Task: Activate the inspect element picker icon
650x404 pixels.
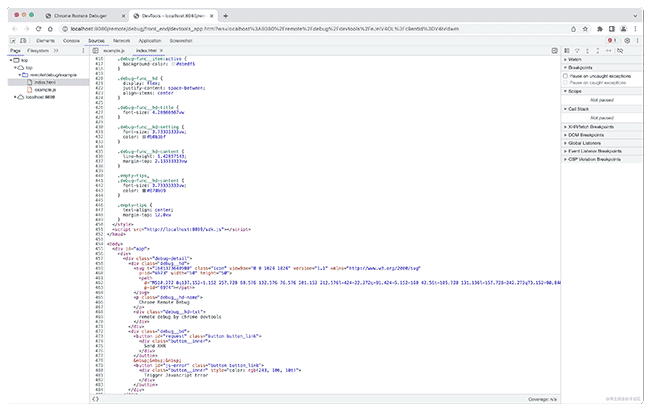Action: [x=13, y=41]
